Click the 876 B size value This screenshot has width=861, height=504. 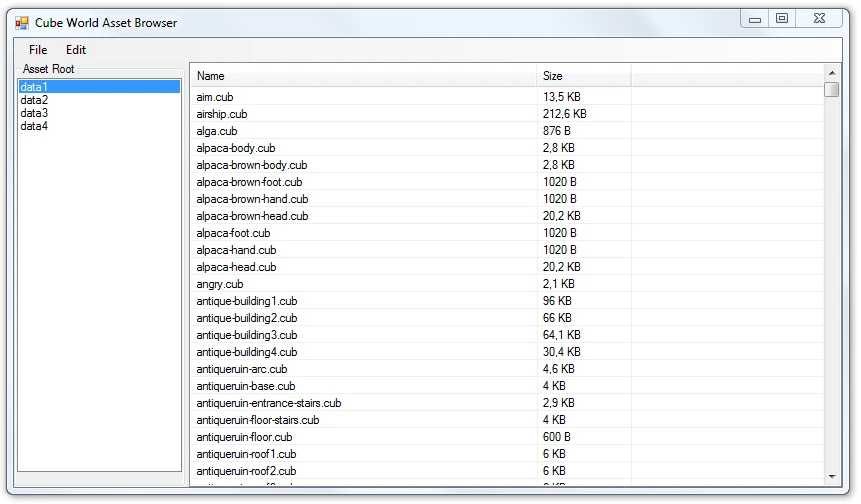tap(557, 131)
